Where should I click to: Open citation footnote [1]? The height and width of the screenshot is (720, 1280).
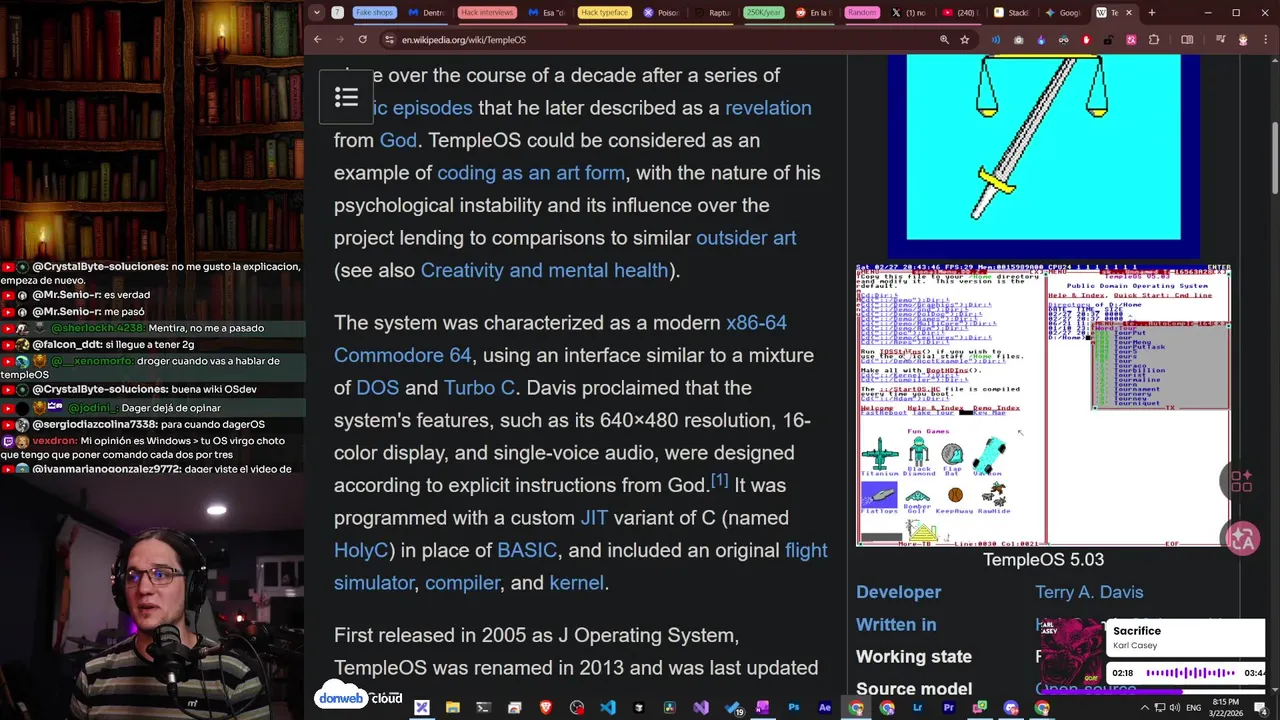coord(719,481)
